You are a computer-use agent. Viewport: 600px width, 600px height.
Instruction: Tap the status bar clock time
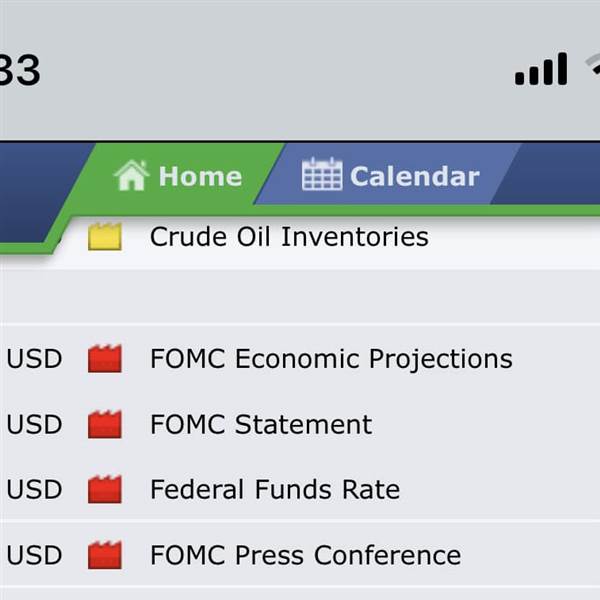pos(20,70)
